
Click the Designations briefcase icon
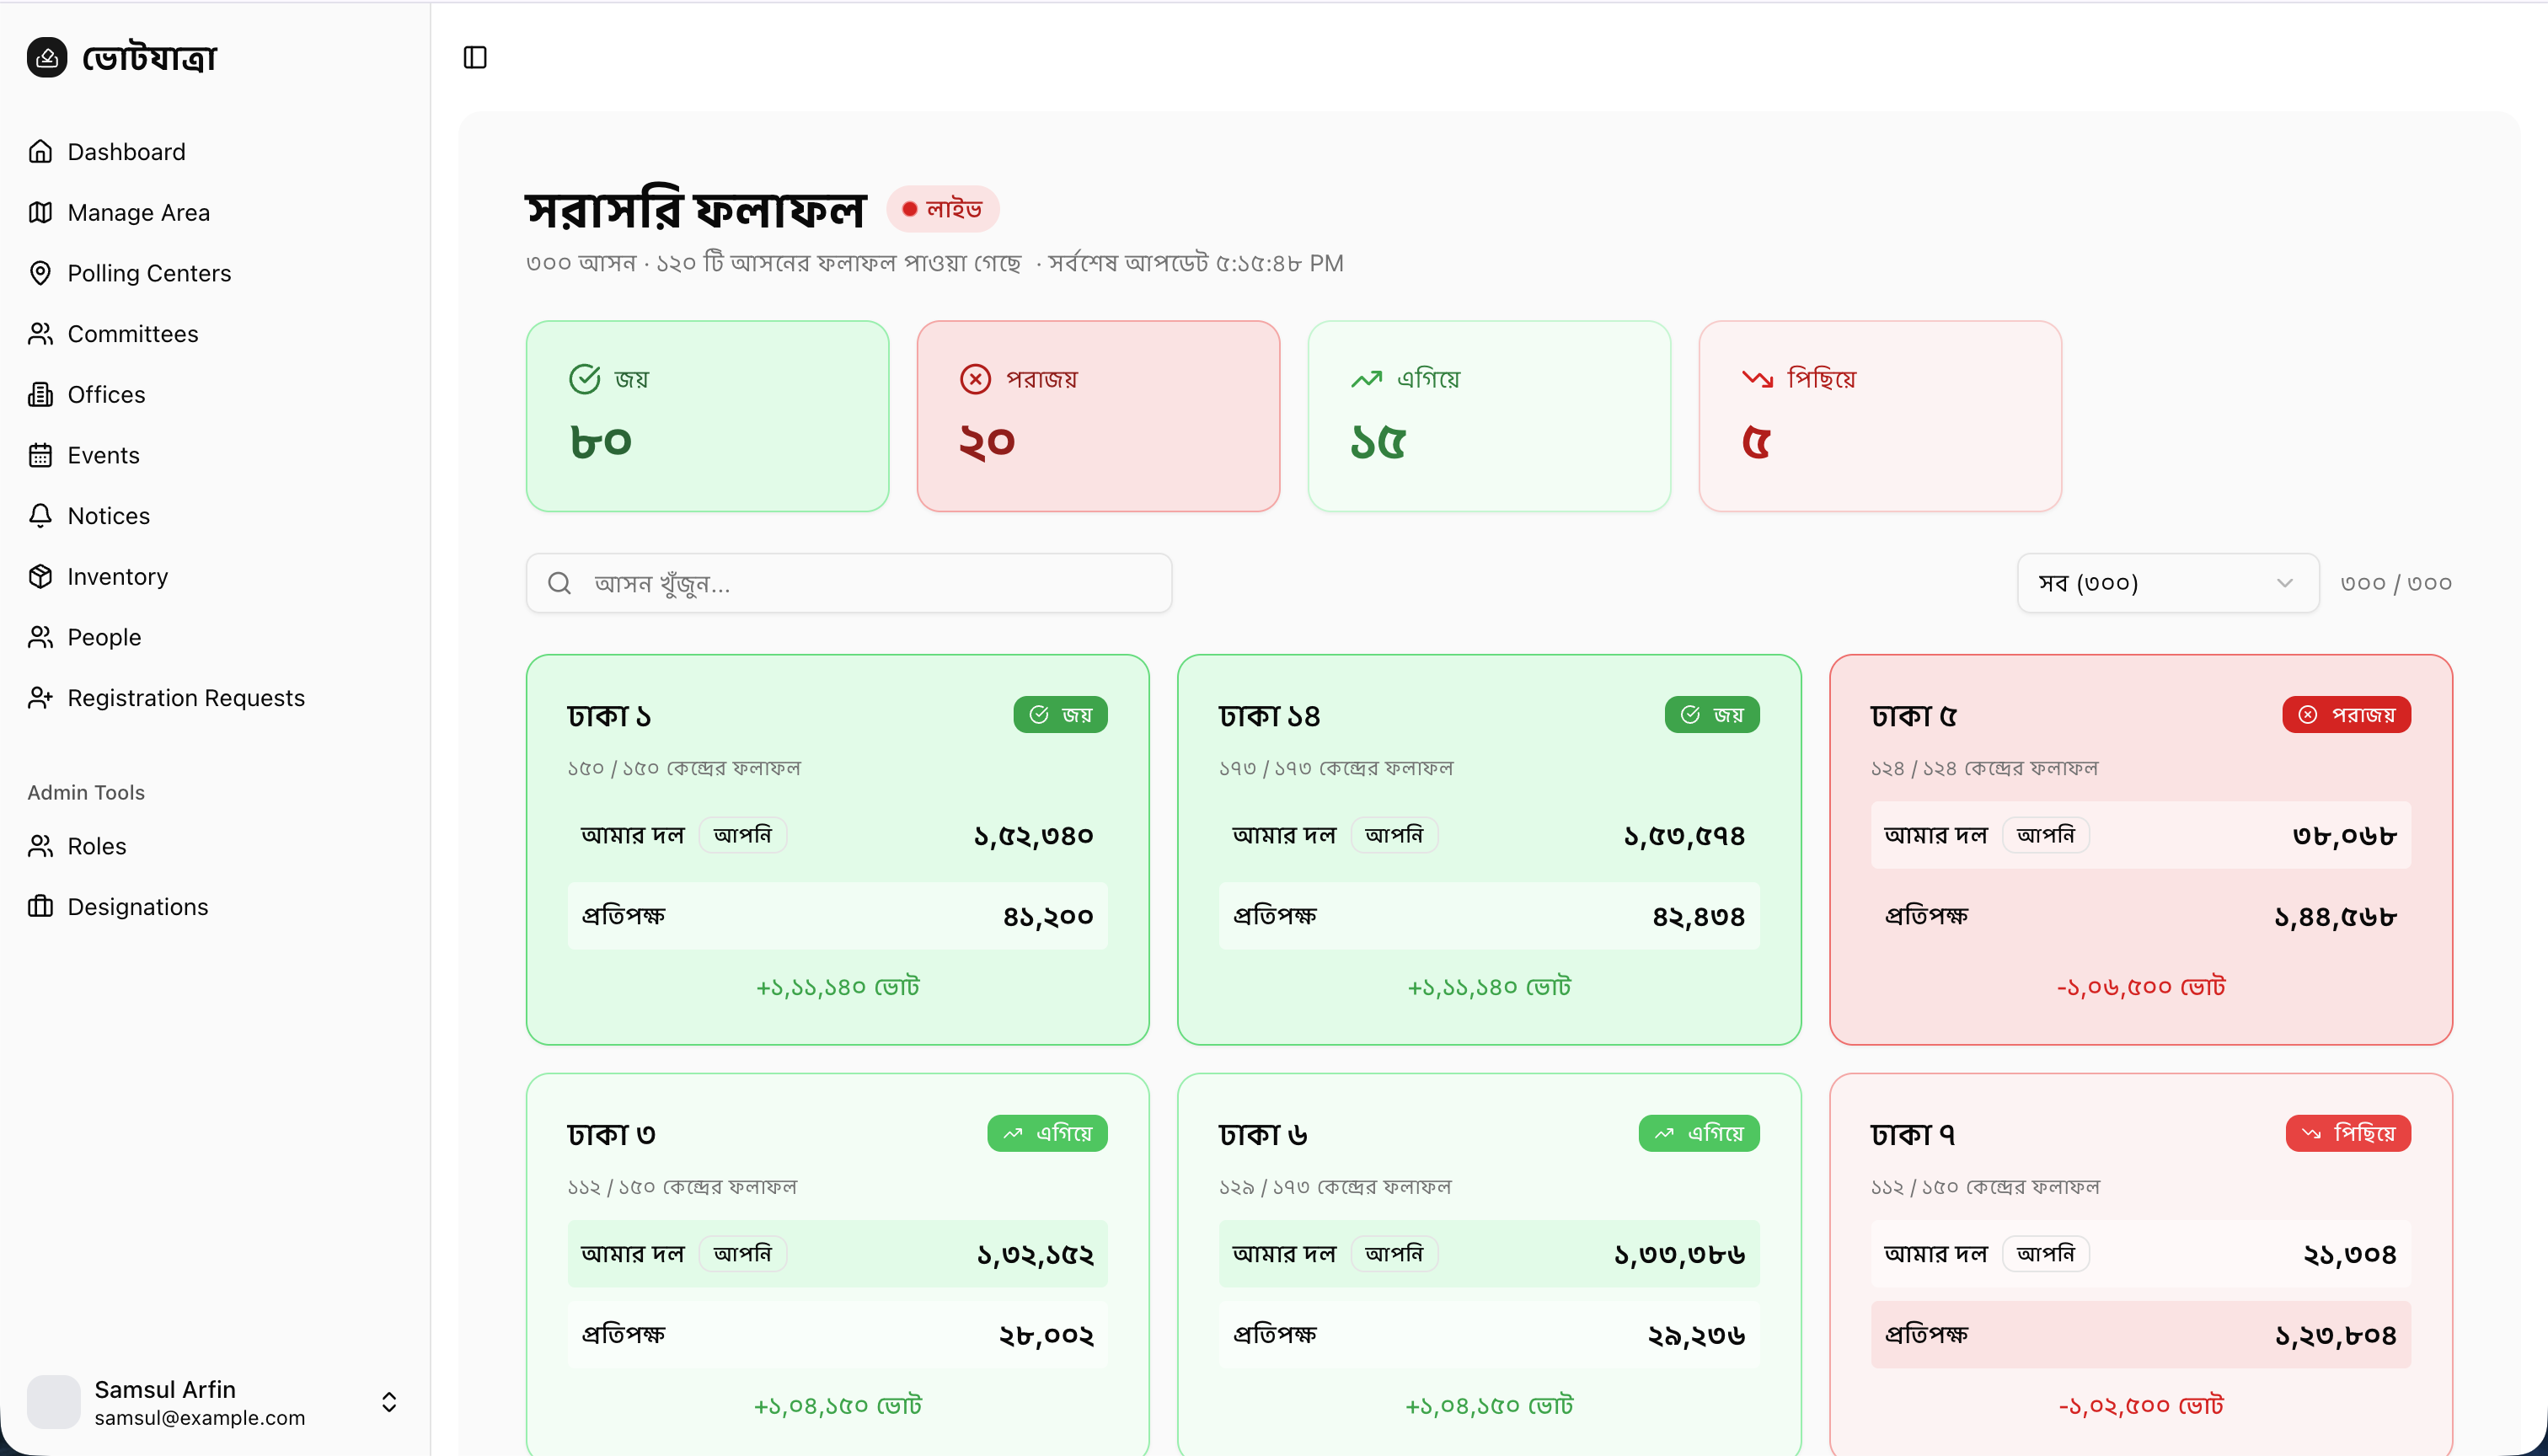click(x=40, y=907)
